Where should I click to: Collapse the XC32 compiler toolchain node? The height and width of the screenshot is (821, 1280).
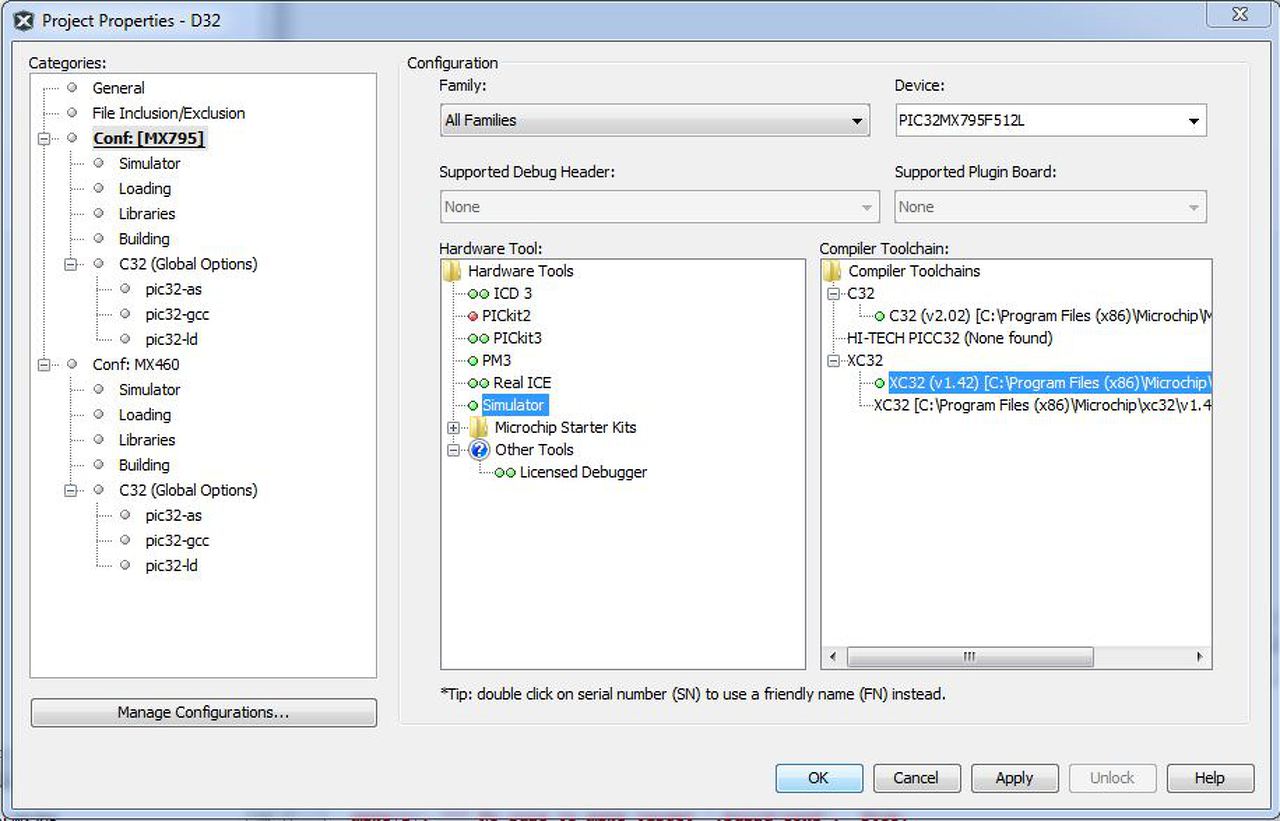point(833,361)
